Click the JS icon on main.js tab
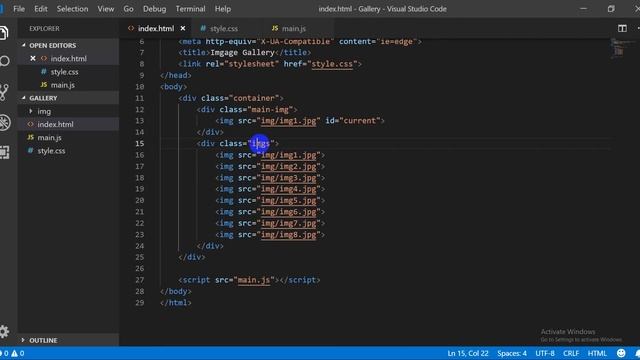Image resolution: width=640 pixels, height=360 pixels. [x=275, y=28]
